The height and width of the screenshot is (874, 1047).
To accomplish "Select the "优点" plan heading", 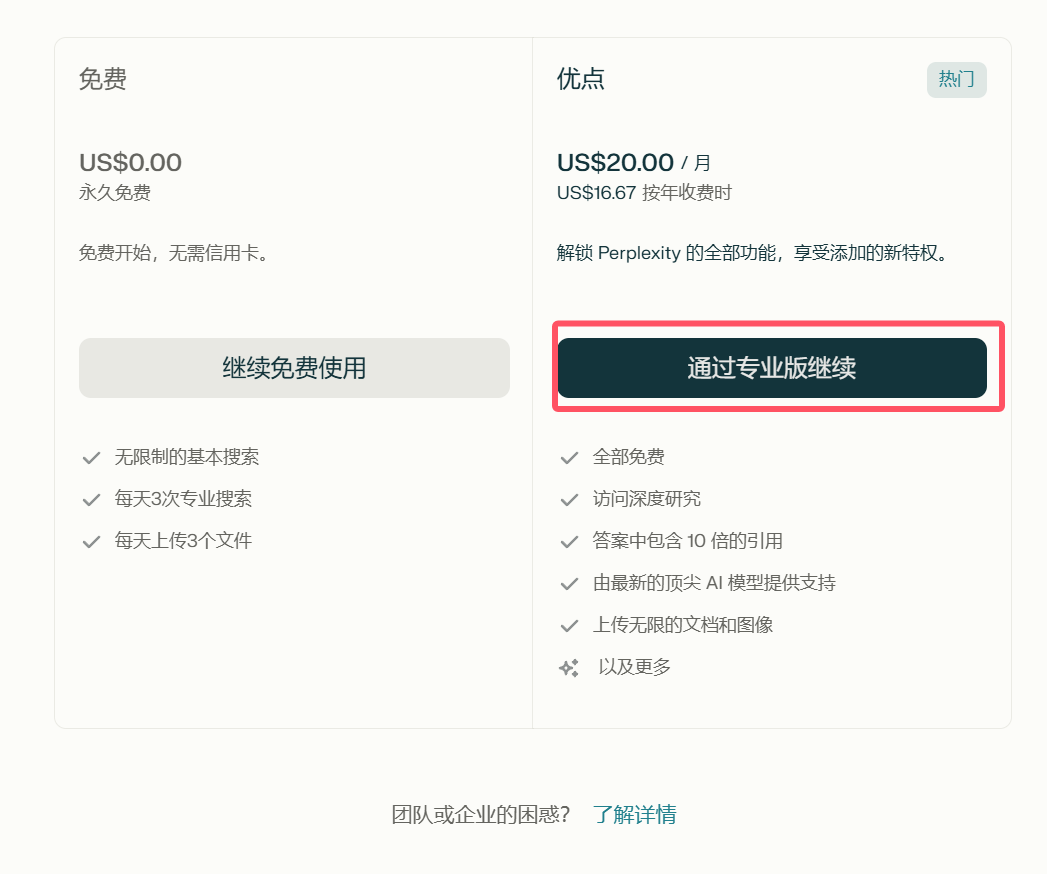I will tap(581, 79).
